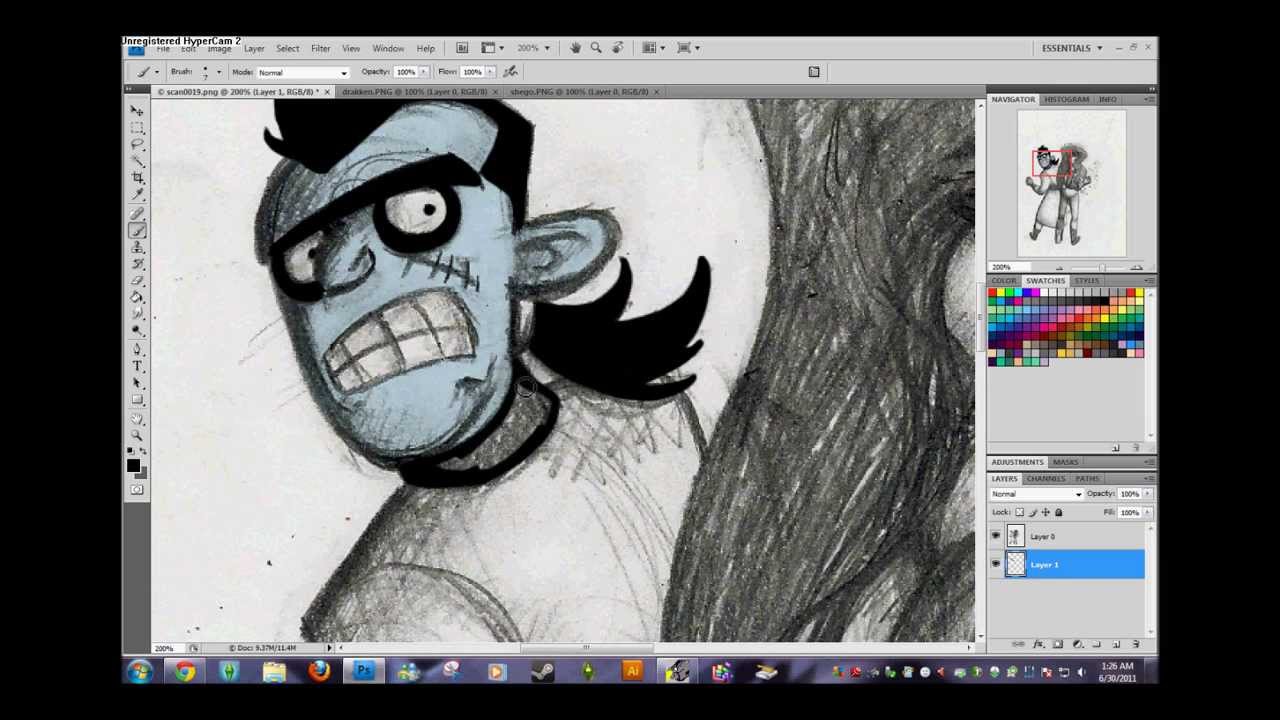Image resolution: width=1280 pixels, height=720 pixels.
Task: Switch to the Paths tab
Action: pos(1086,479)
